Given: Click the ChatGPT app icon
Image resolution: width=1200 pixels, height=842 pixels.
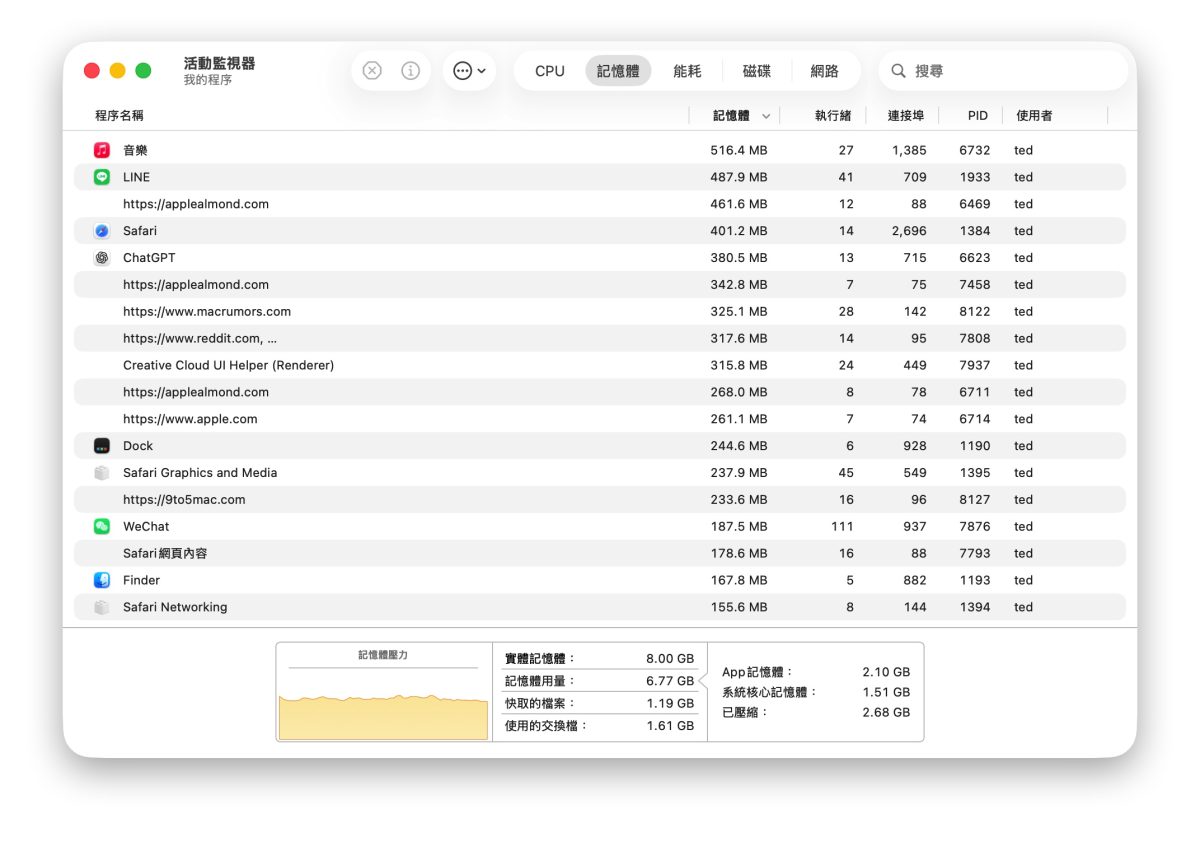Looking at the screenshot, I should (102, 258).
